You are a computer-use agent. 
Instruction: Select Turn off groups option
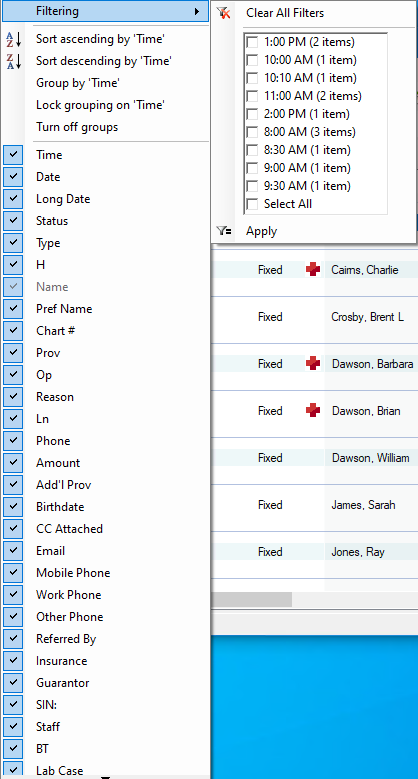[x=77, y=127]
